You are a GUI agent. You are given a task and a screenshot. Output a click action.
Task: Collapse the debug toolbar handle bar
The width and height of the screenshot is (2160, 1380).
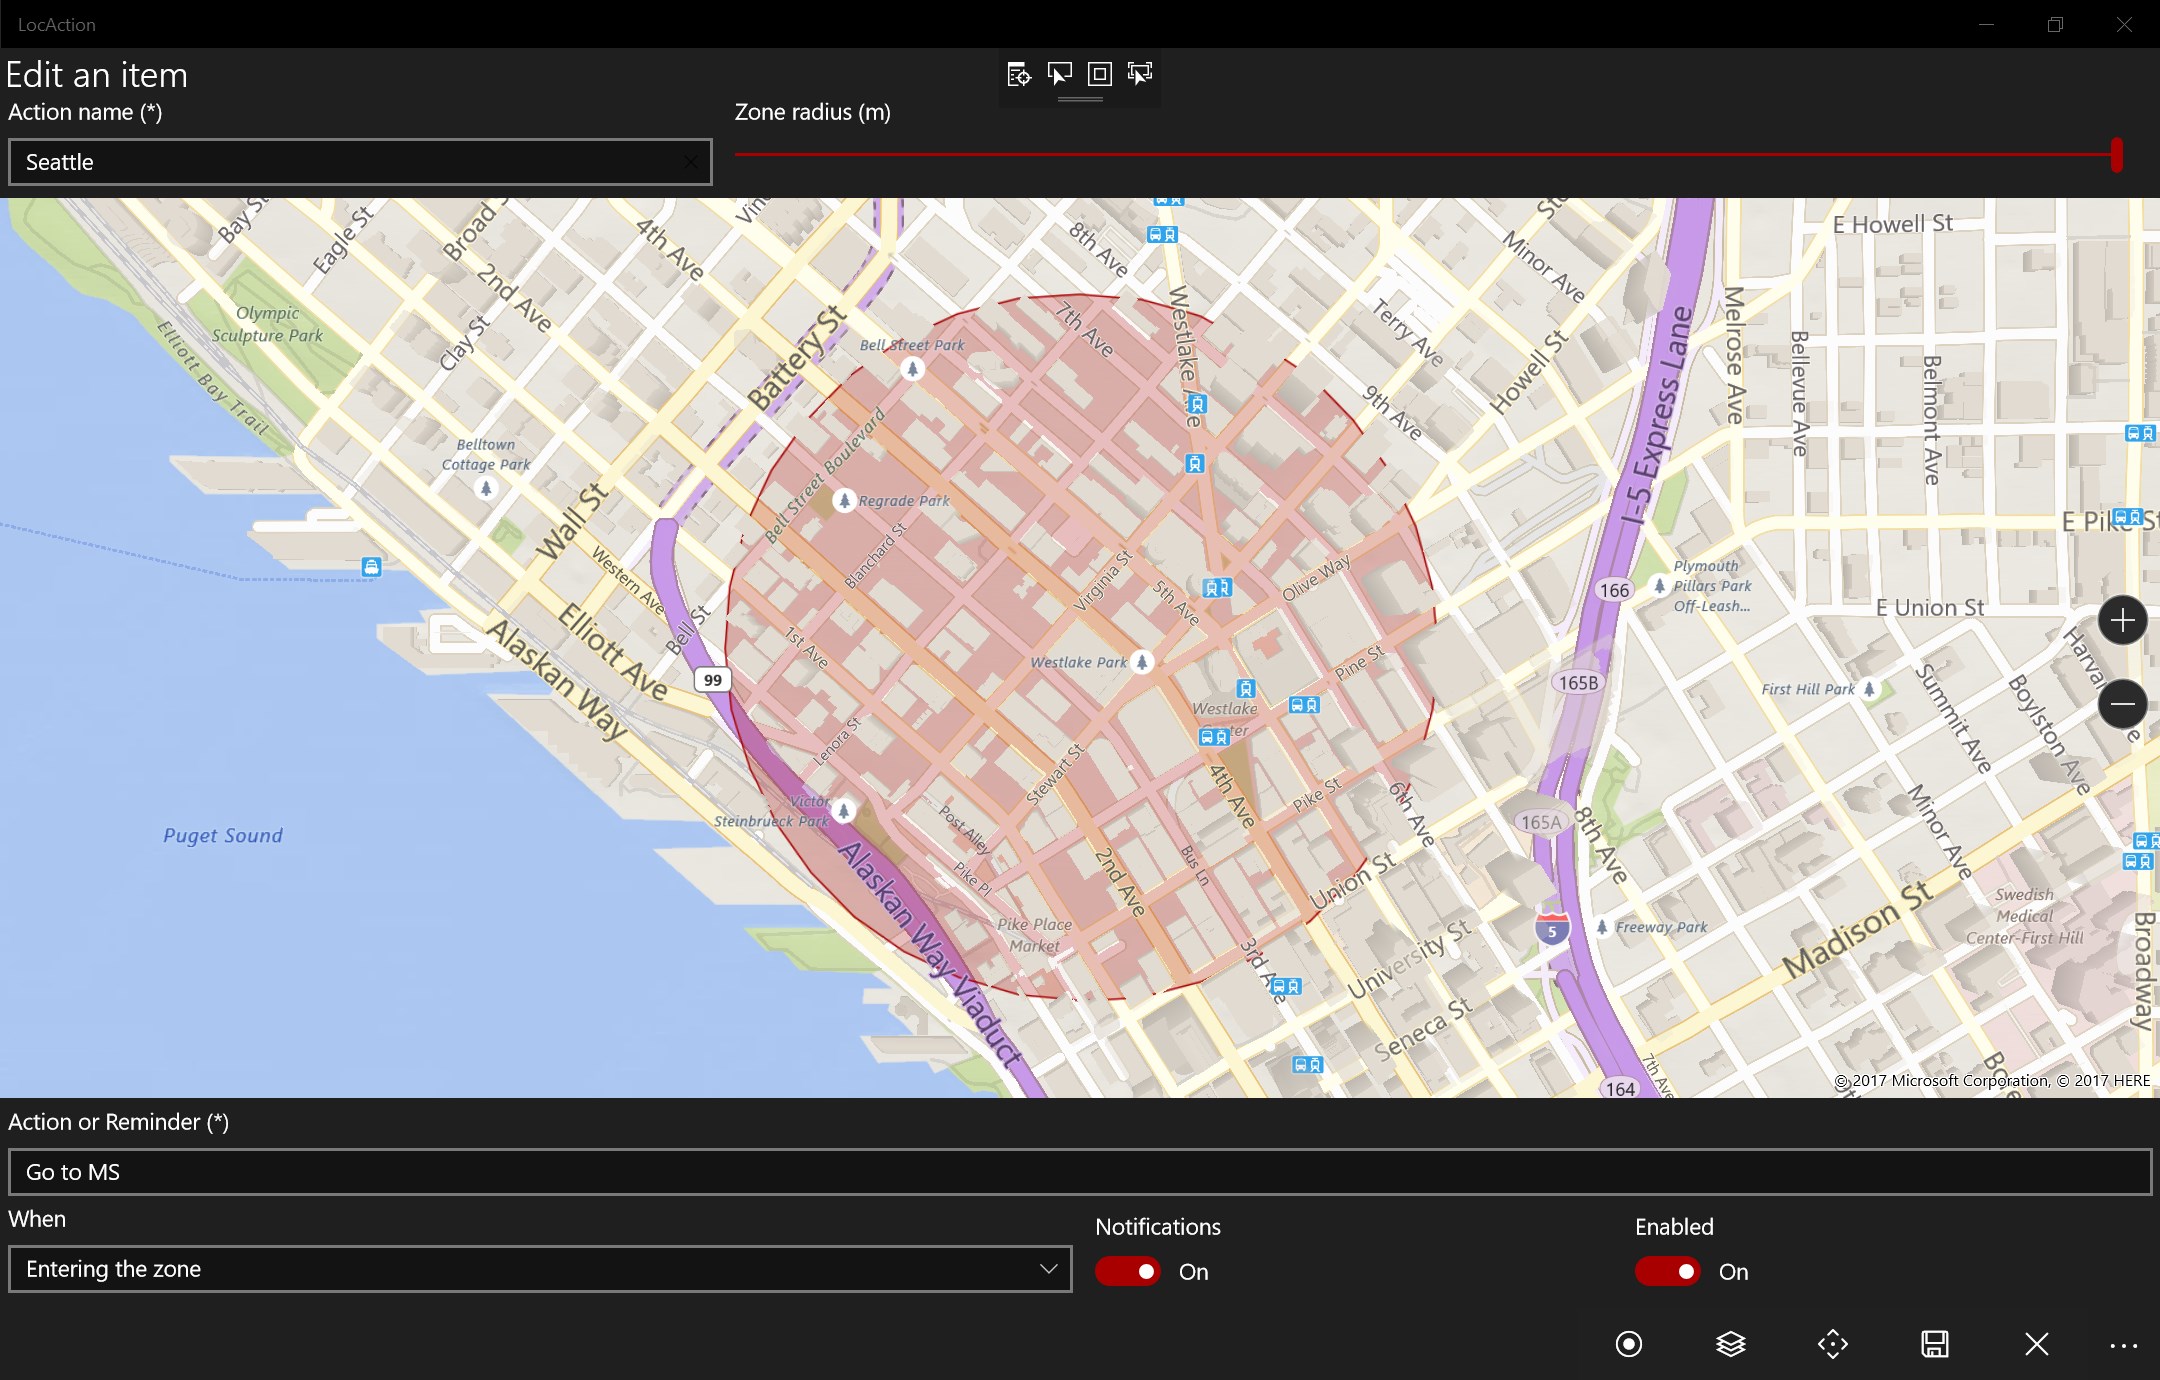(1080, 99)
